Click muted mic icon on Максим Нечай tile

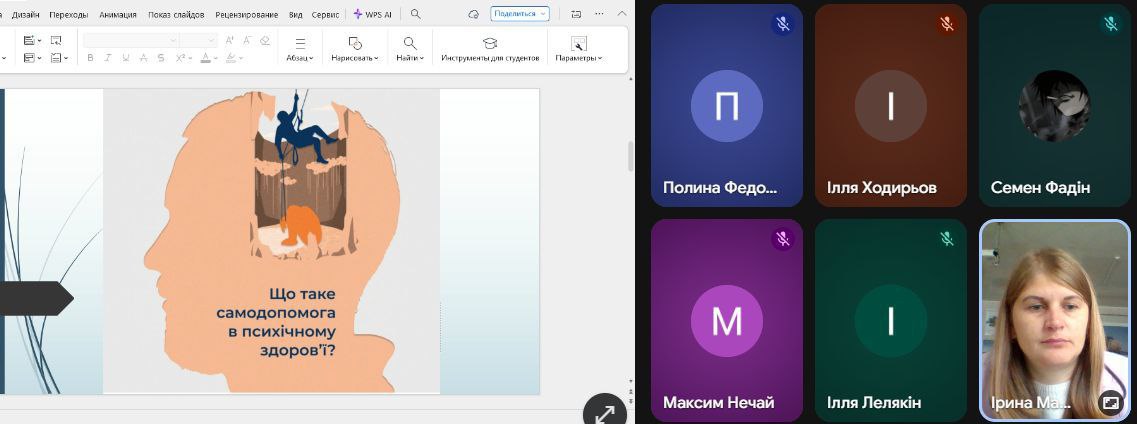tap(782, 238)
